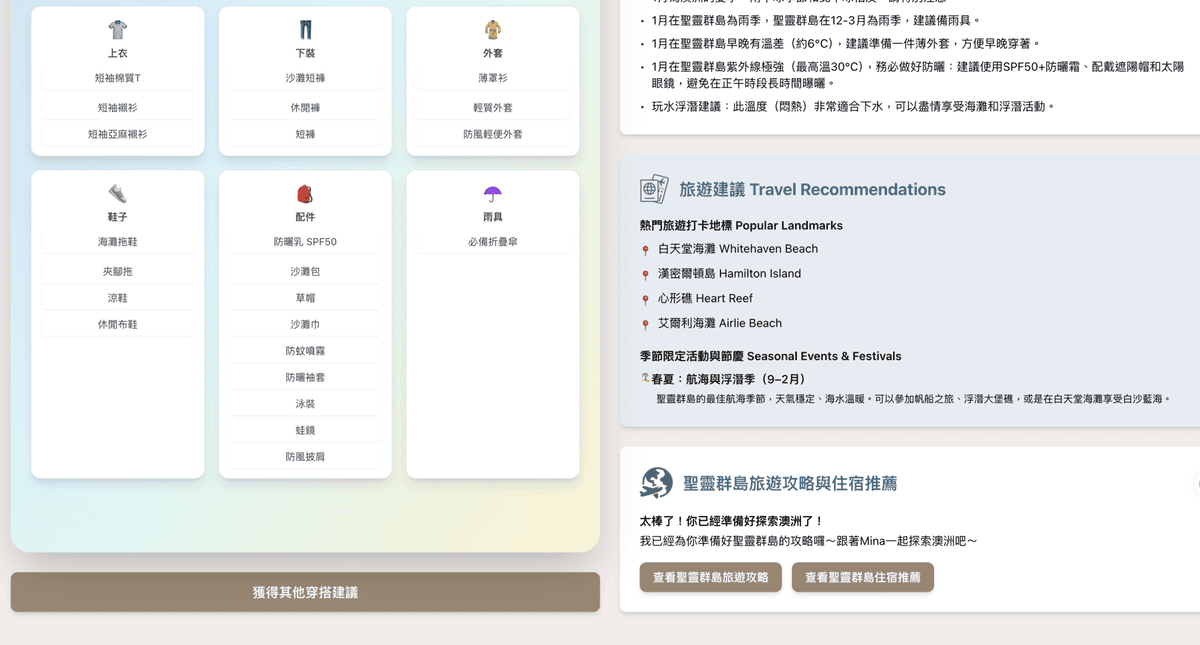
Task: Select 沙灘短褲 item
Action: pos(305,78)
